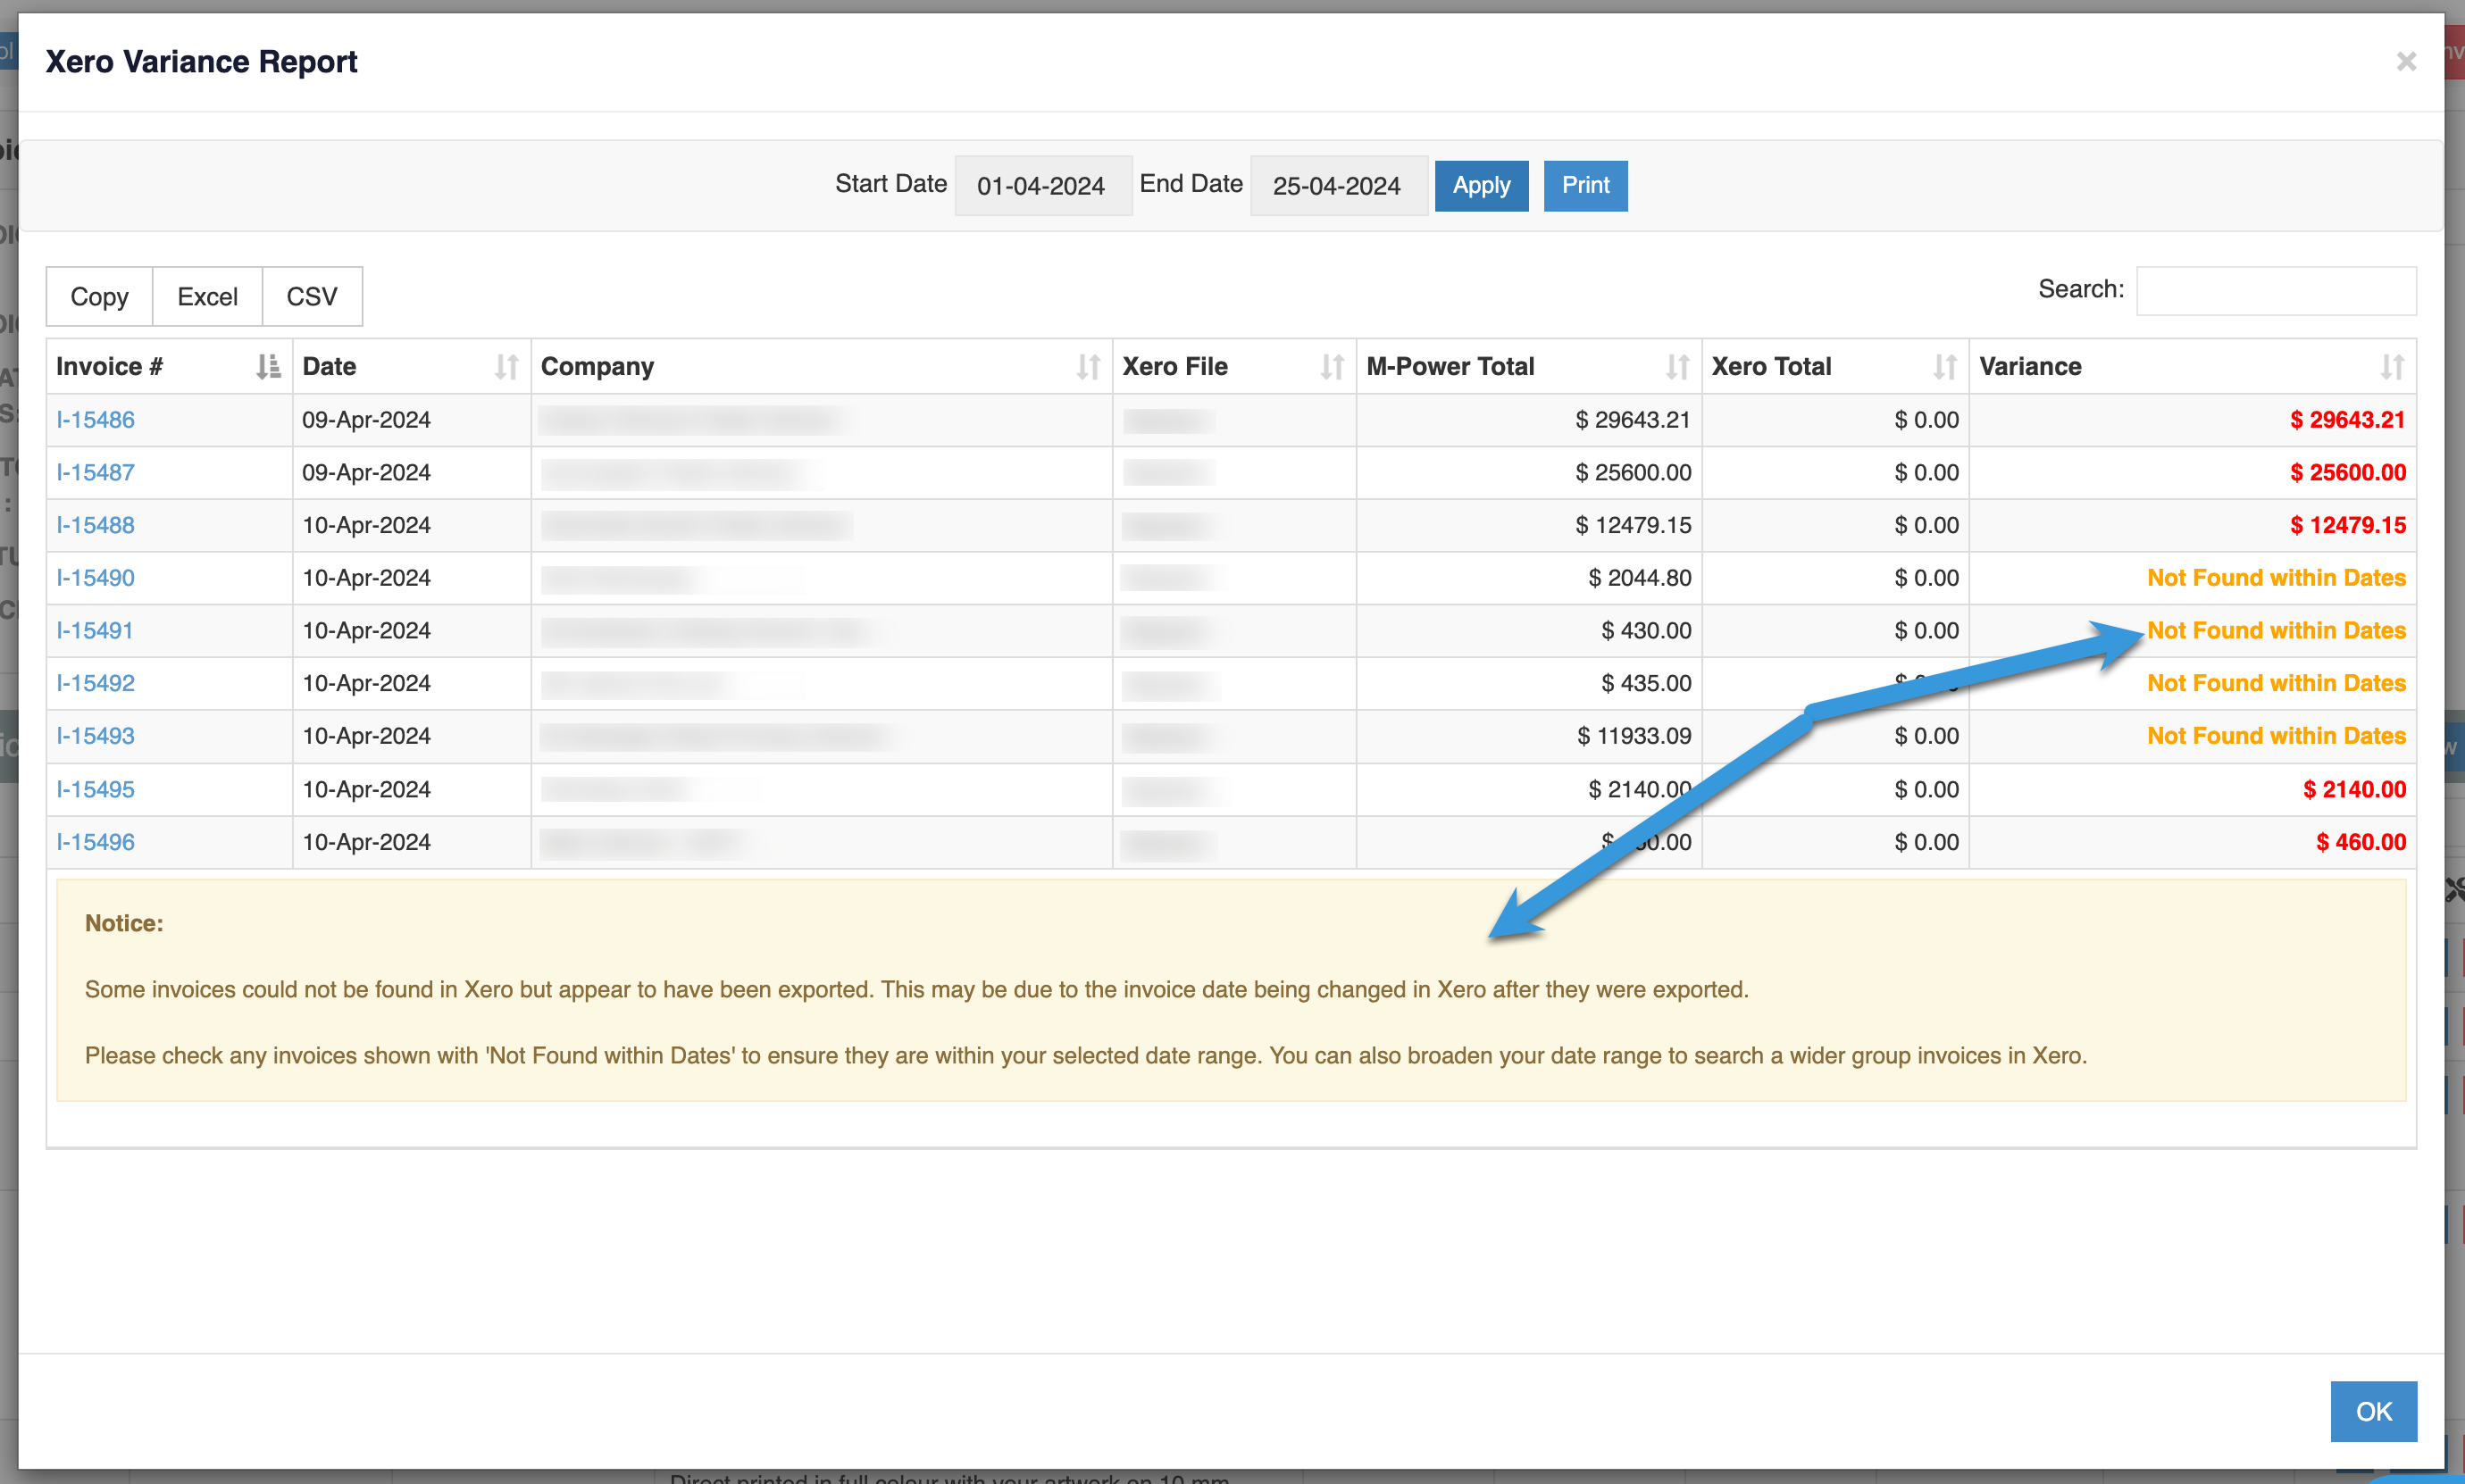Open invoice I-15496

95,843
